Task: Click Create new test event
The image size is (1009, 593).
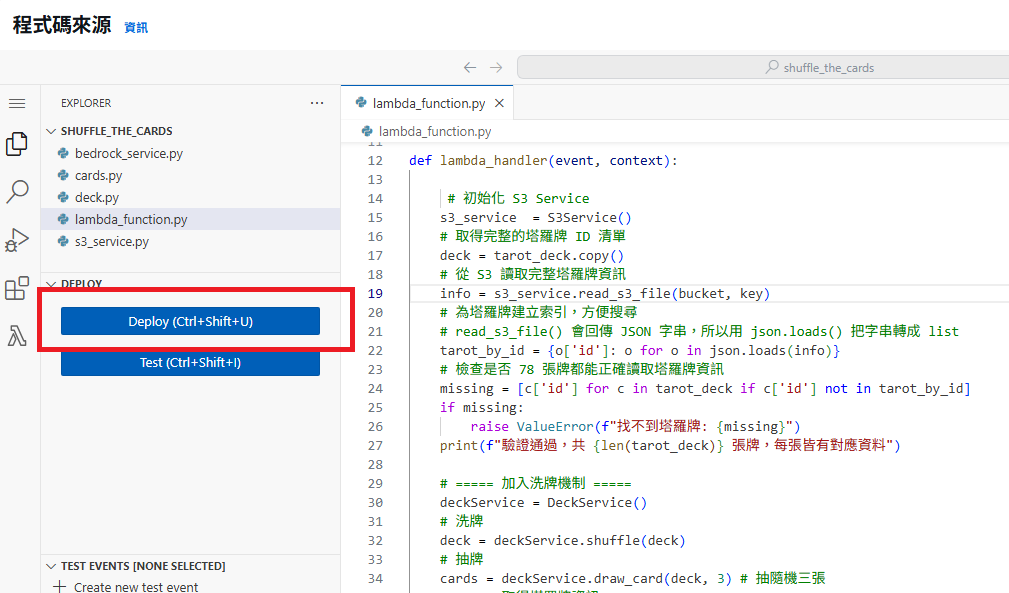Action: click(136, 587)
